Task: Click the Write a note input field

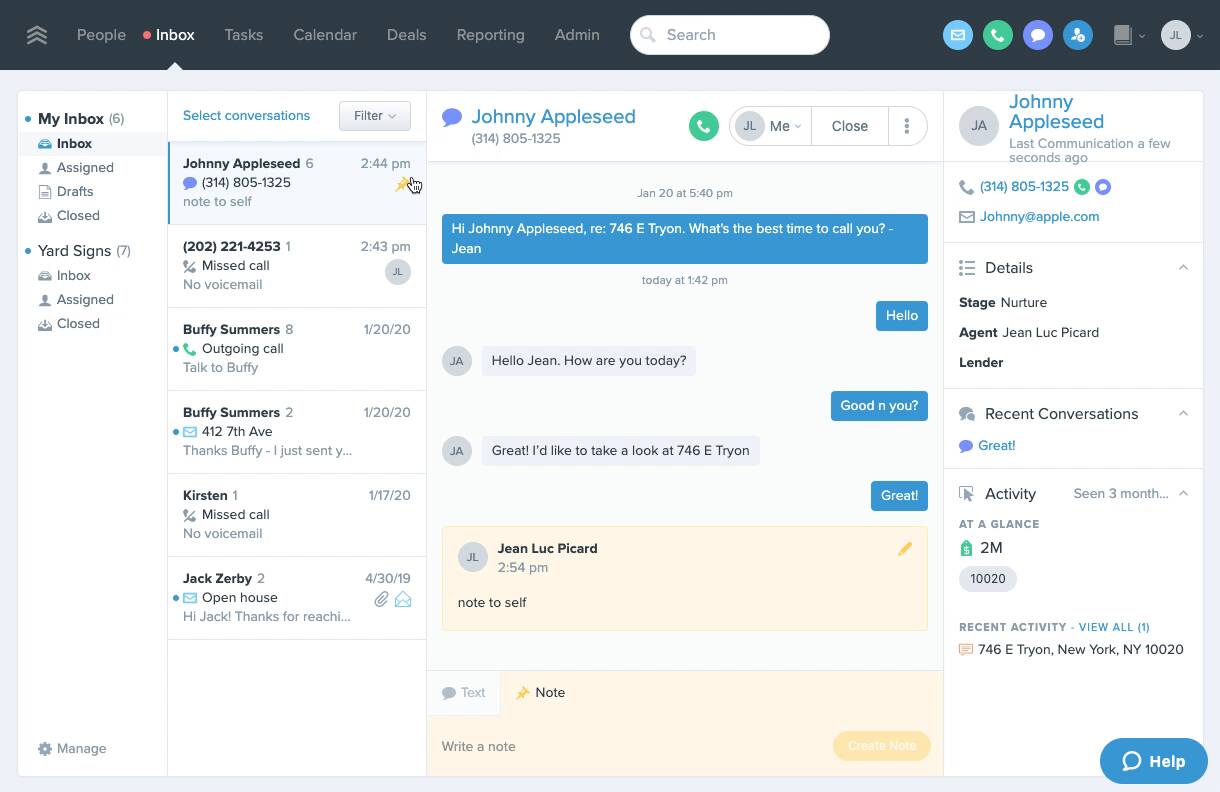Action: point(630,747)
